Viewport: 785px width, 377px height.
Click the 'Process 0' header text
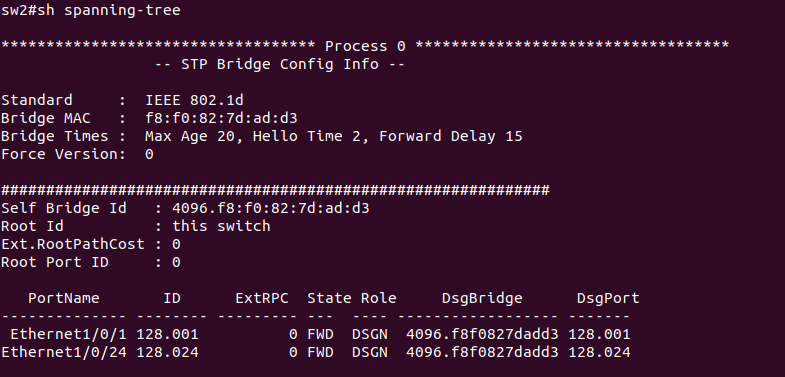(365, 46)
